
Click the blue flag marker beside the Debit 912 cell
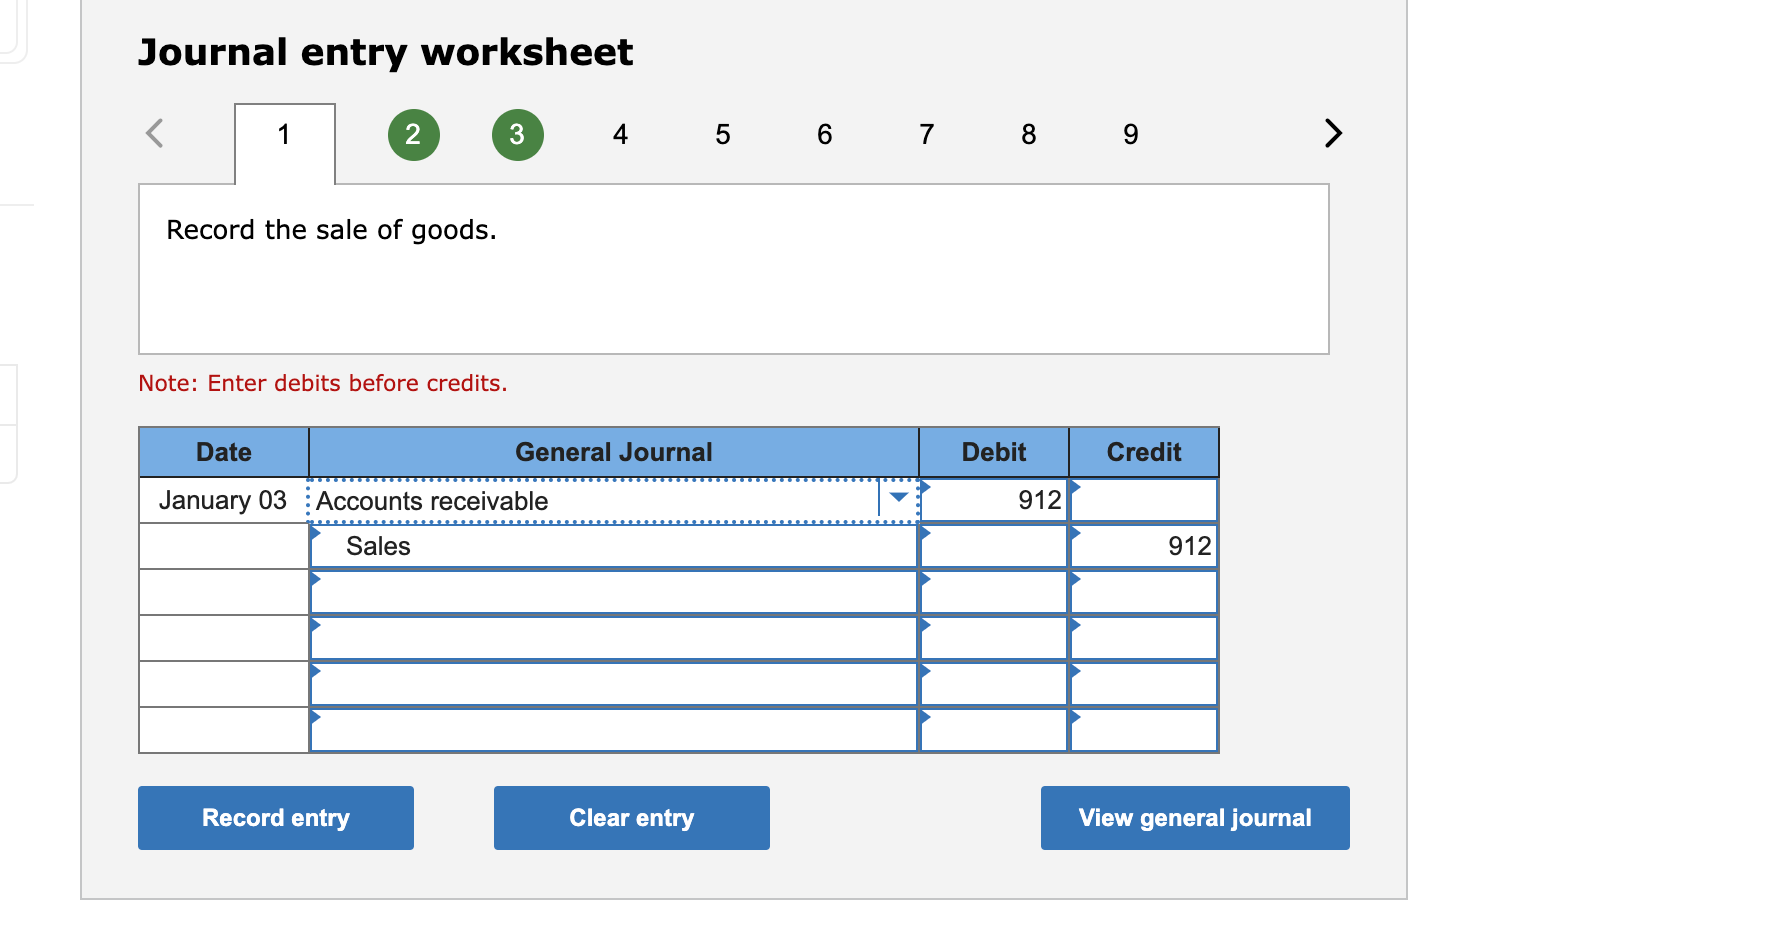click(x=924, y=490)
